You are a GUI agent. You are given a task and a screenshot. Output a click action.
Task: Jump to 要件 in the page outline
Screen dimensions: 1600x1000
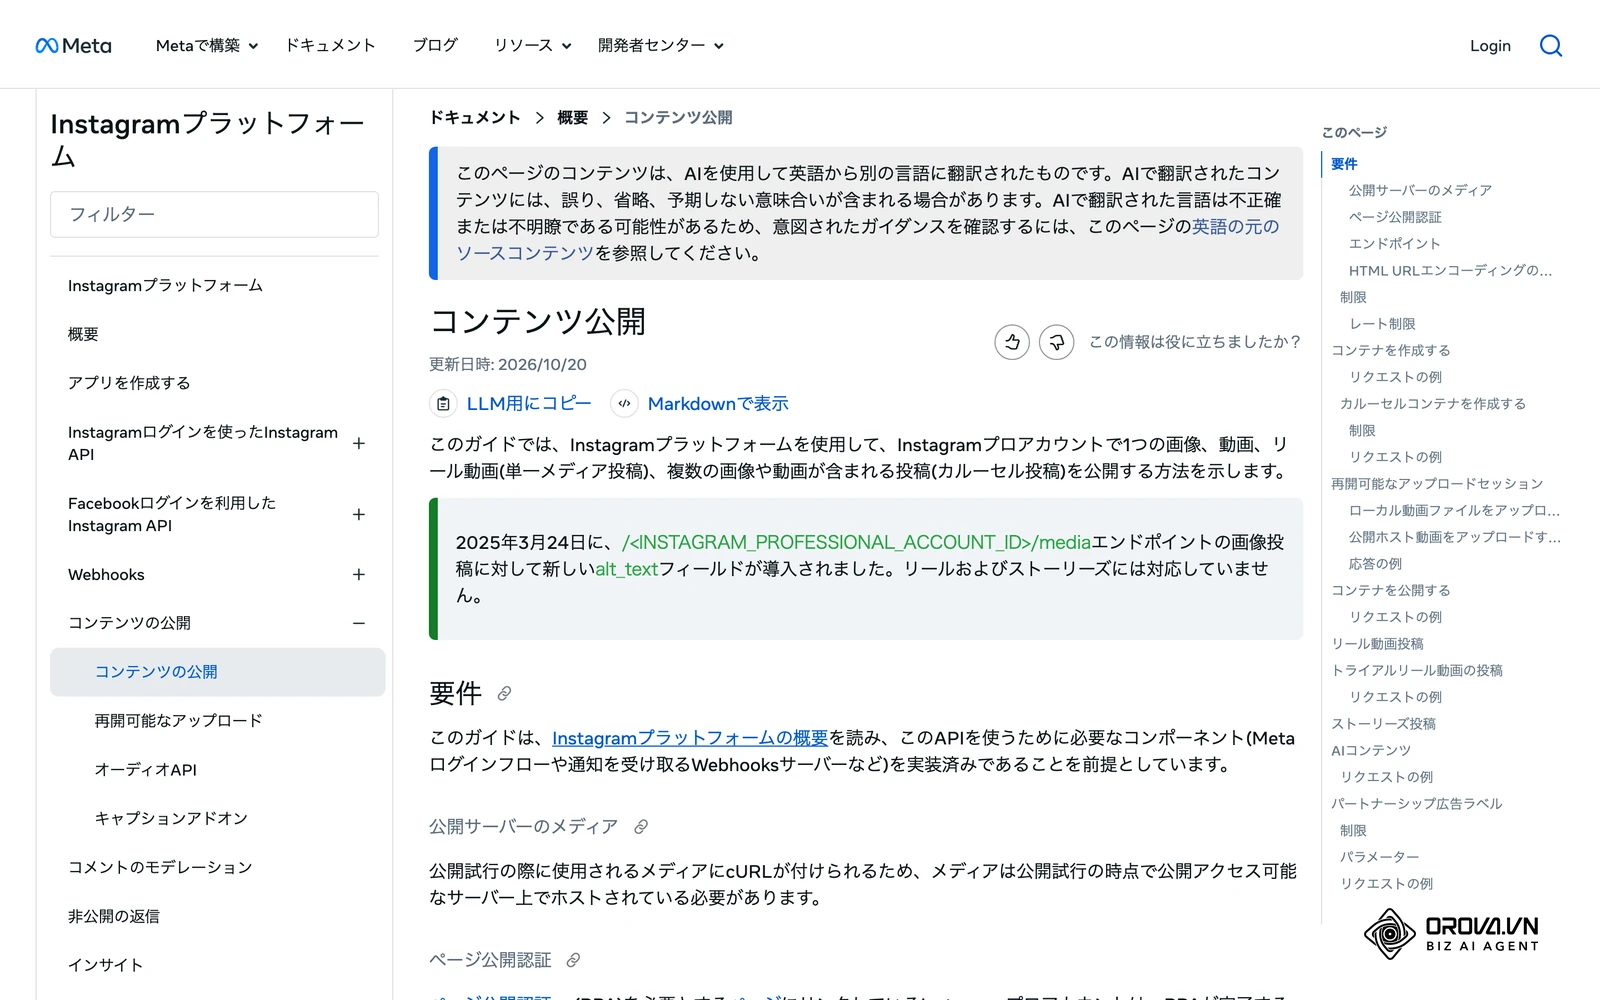pyautogui.click(x=1344, y=164)
